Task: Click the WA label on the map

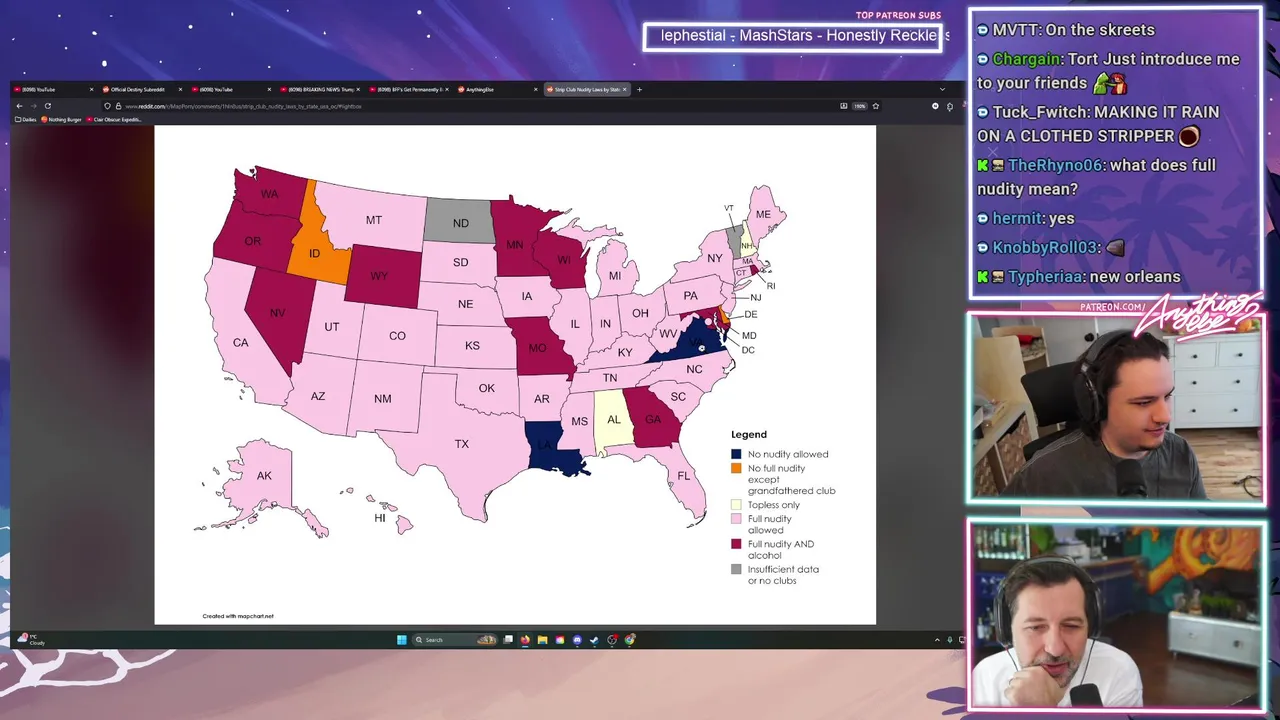Action: pyautogui.click(x=269, y=194)
